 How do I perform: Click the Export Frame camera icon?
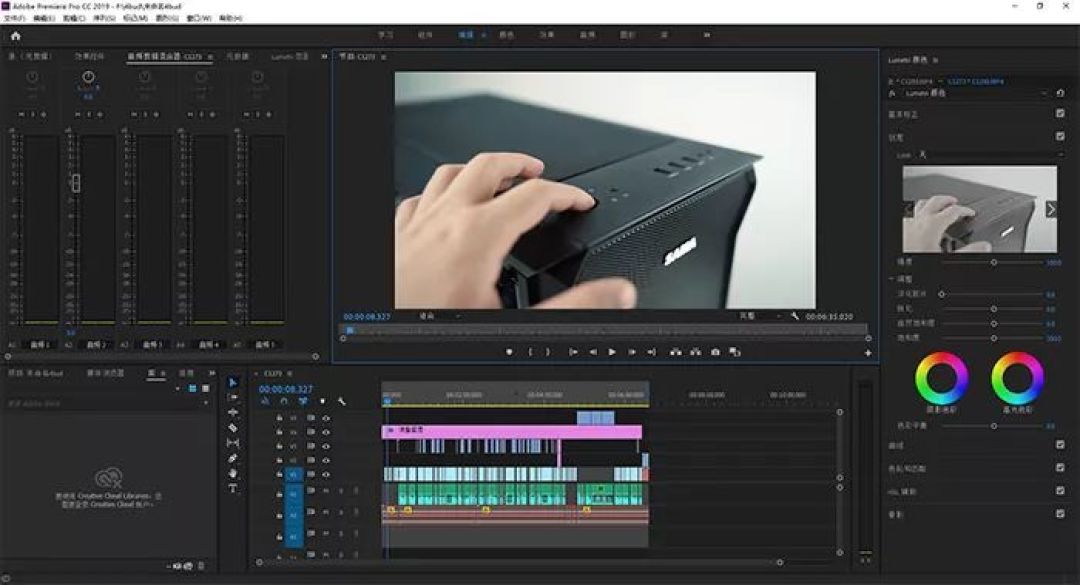click(715, 352)
